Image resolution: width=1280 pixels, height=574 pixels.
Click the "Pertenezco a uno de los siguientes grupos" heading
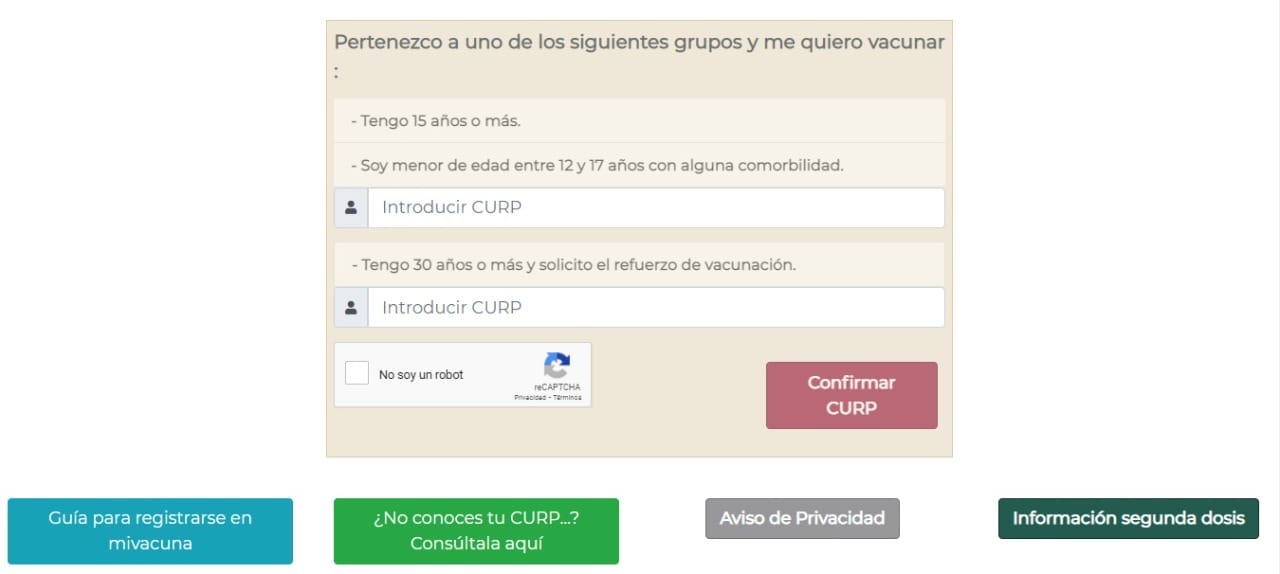pyautogui.click(x=639, y=43)
